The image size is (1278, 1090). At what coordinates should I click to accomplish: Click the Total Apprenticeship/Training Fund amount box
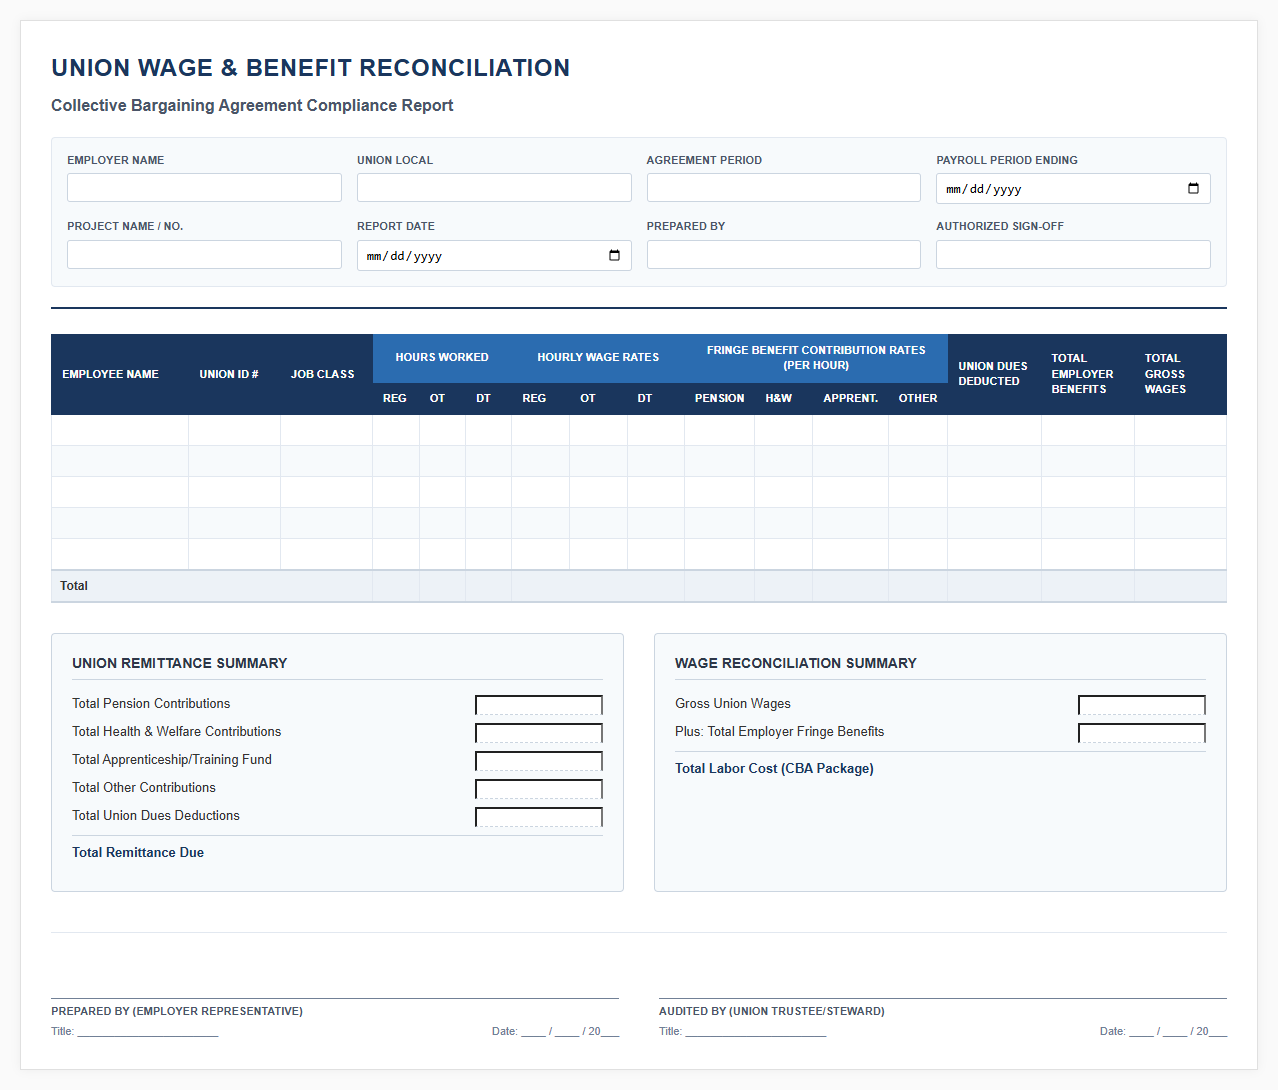539,761
